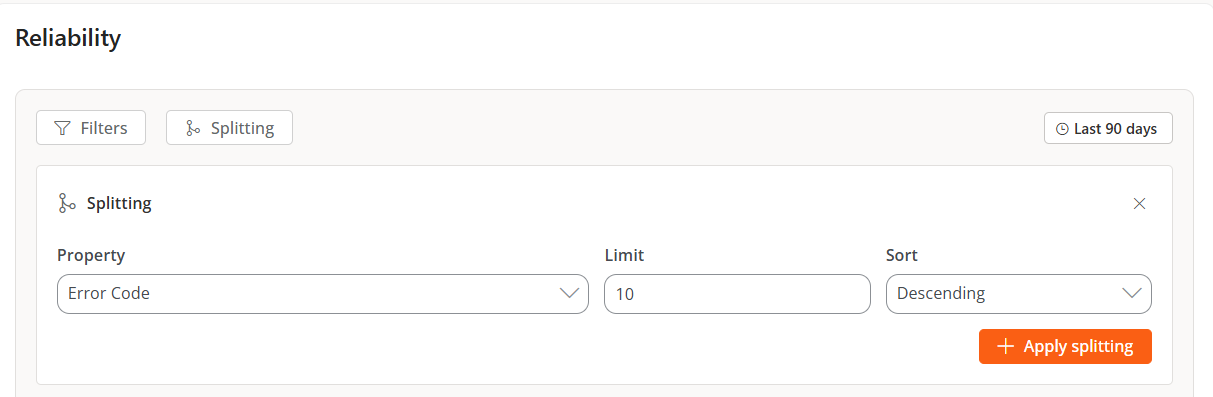Click the Property field label

(91, 255)
